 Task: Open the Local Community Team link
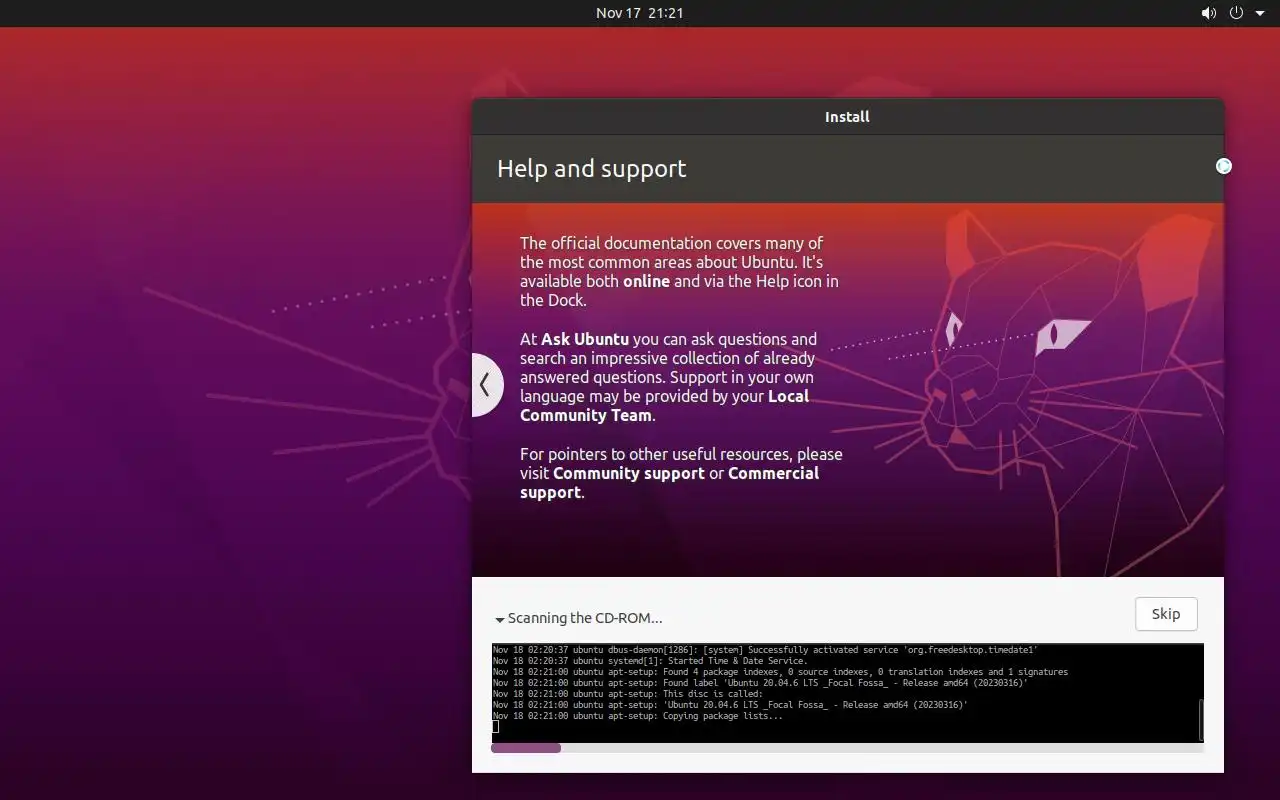click(664, 406)
